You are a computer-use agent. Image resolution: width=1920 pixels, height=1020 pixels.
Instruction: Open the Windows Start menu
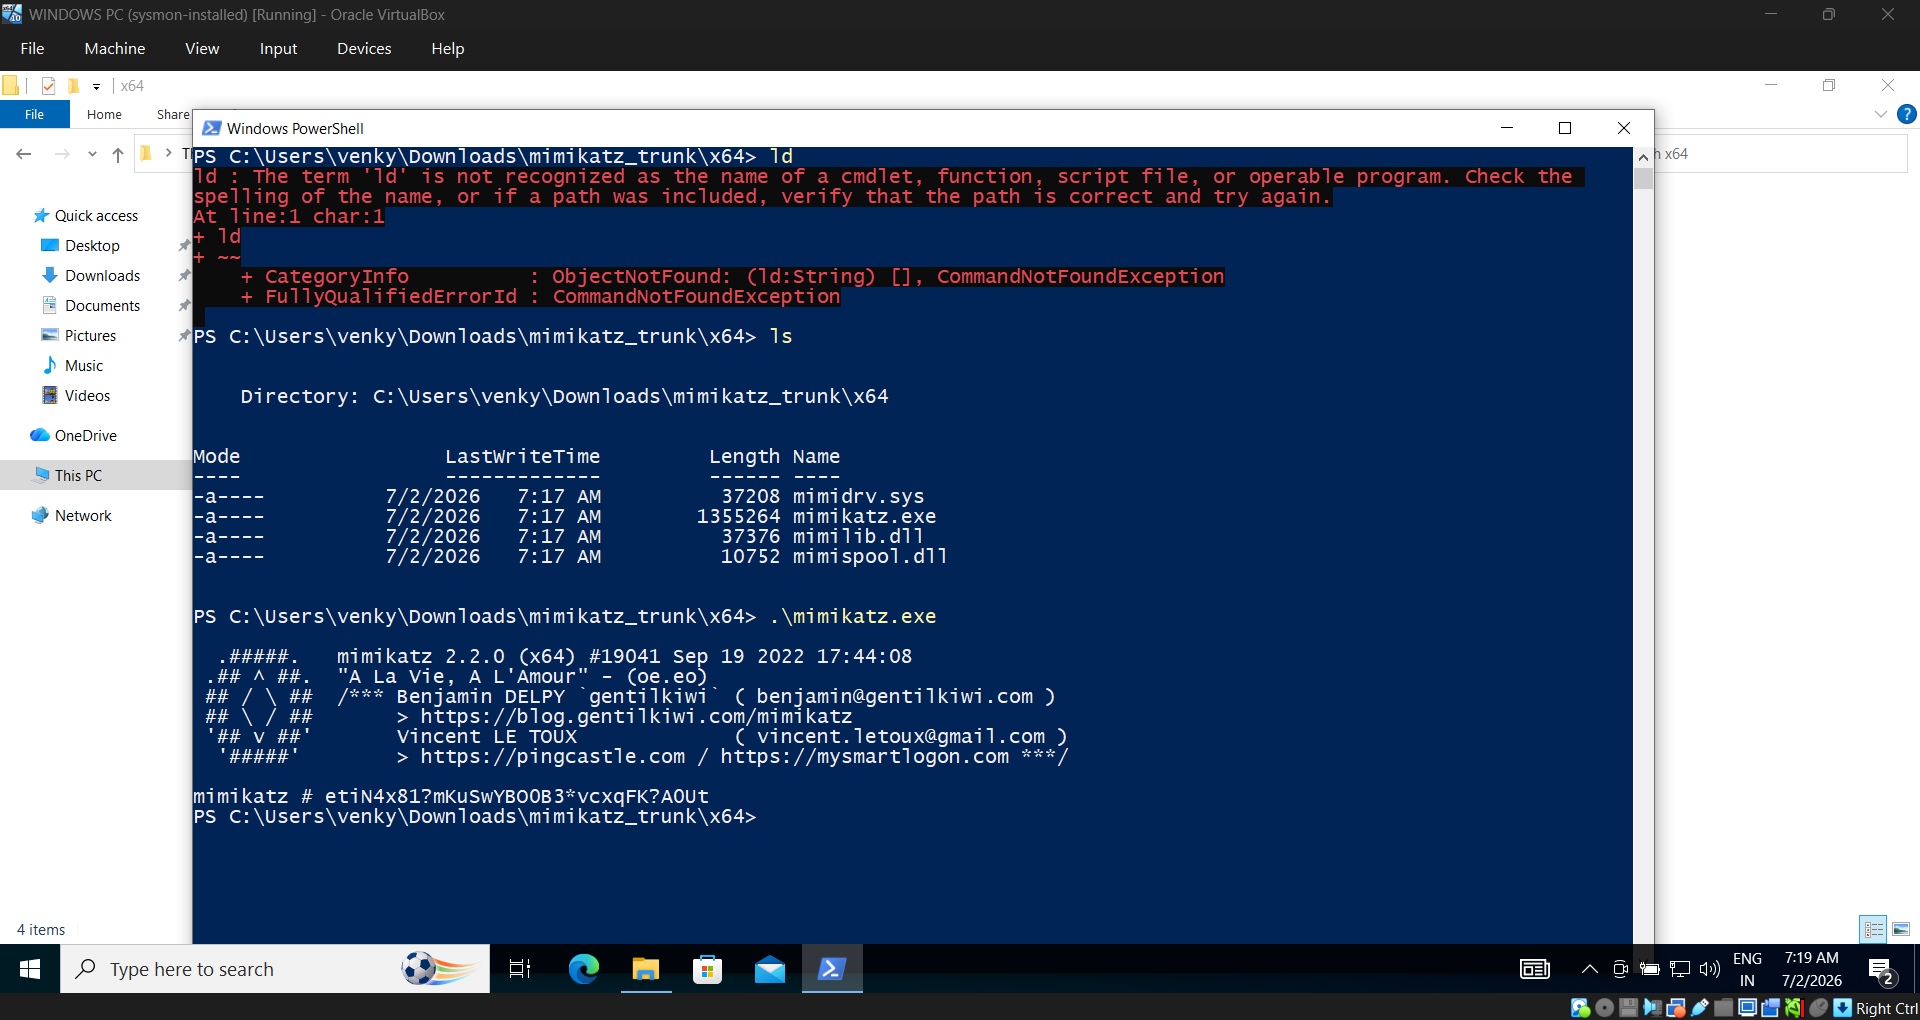tap(30, 969)
